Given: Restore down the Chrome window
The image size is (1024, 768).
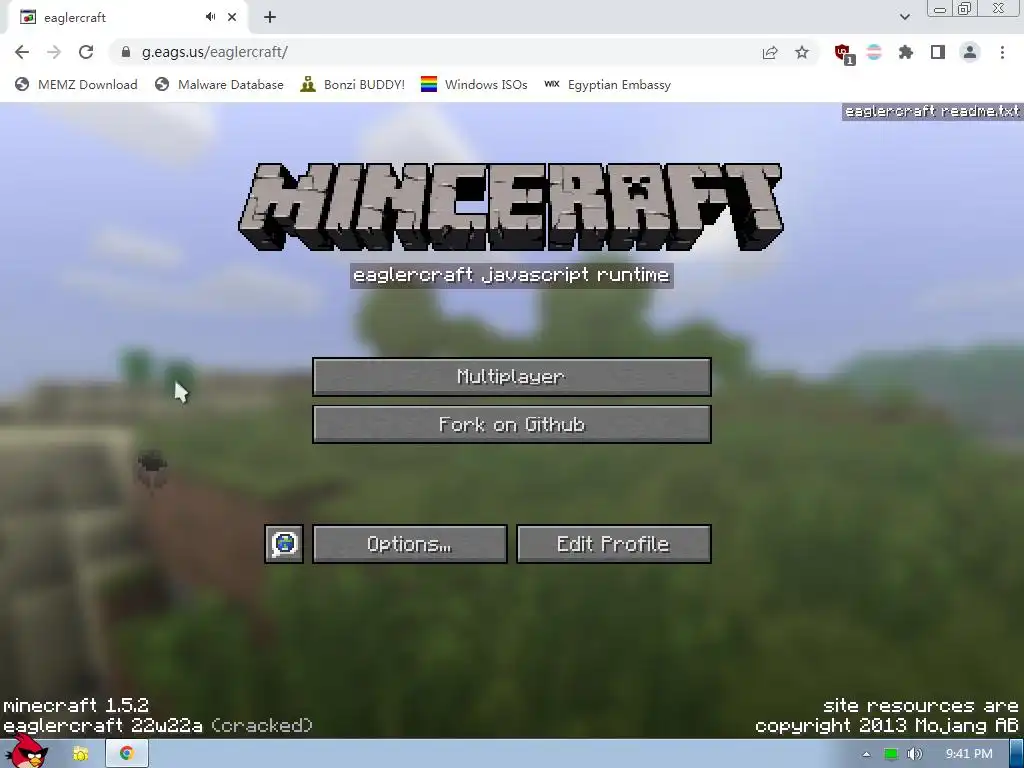Looking at the screenshot, I should [x=964, y=9].
